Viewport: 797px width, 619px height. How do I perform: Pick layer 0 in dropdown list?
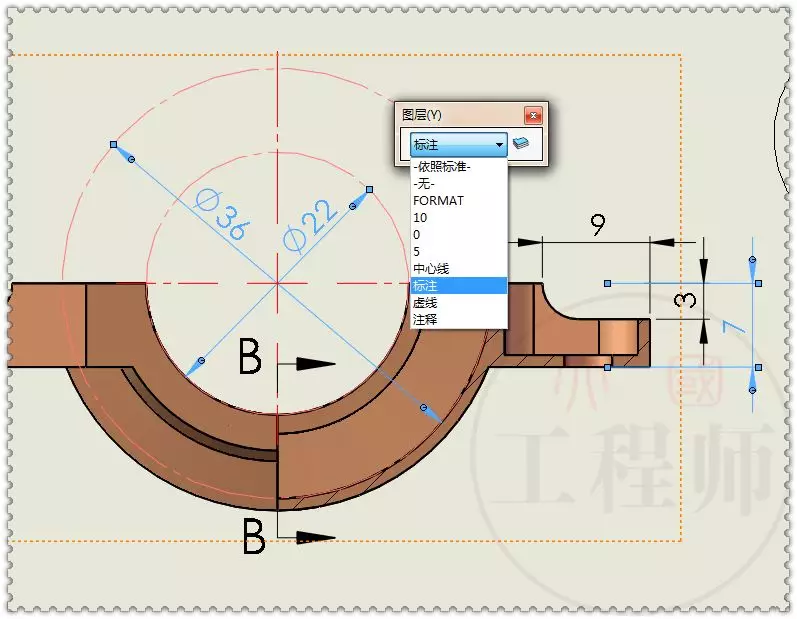tap(459, 234)
